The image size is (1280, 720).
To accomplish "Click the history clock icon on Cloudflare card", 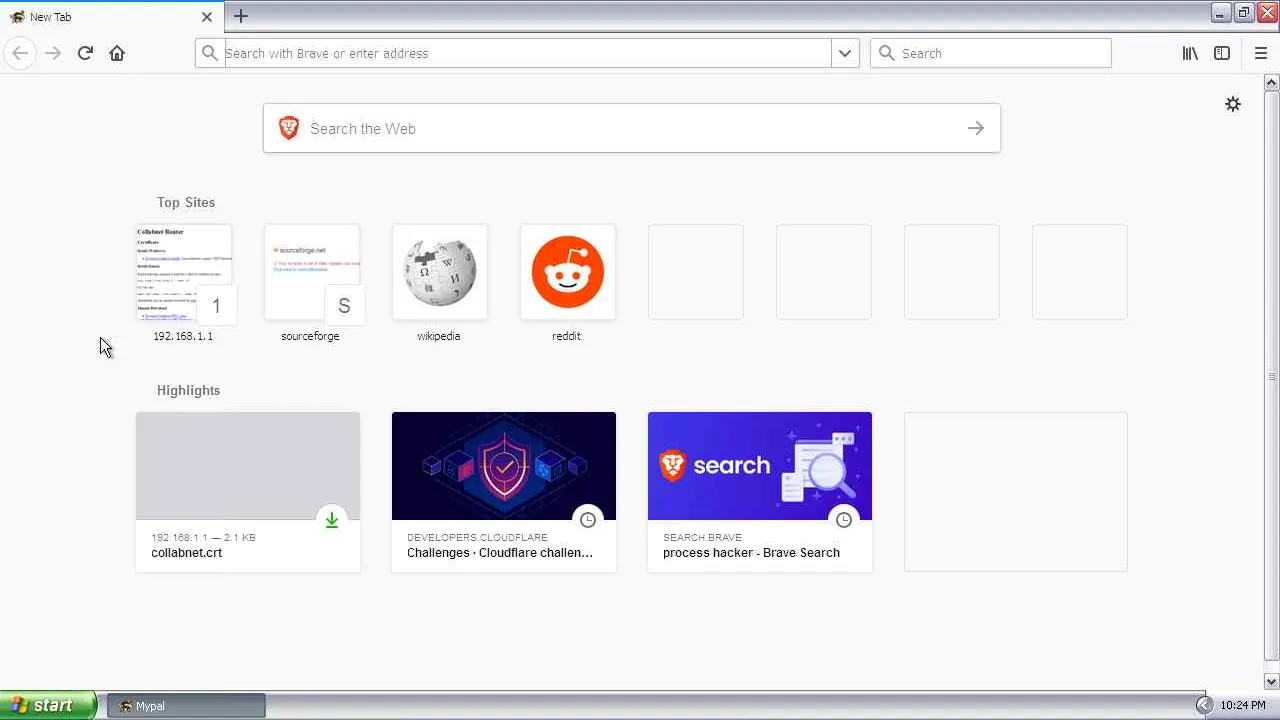I will (x=588, y=520).
